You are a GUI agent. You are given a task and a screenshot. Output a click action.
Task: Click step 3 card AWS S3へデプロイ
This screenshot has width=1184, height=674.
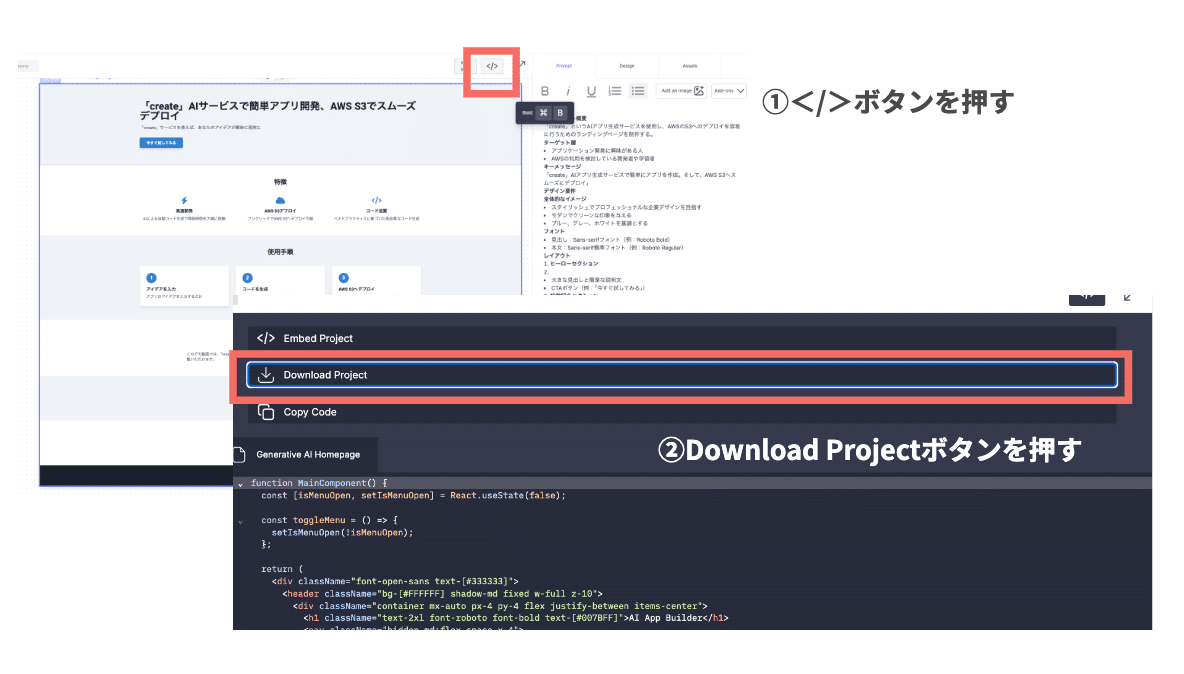376,282
